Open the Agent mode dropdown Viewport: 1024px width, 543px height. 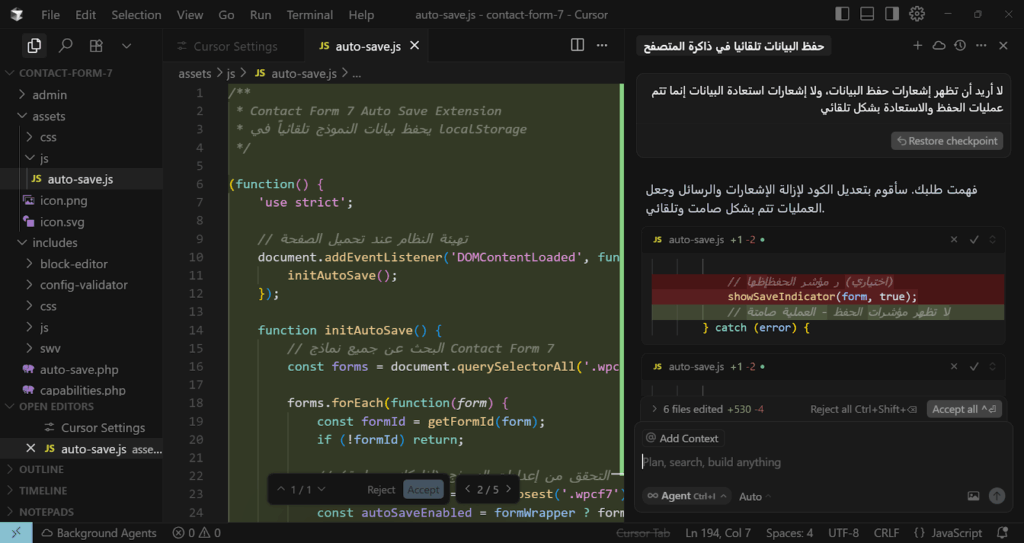tap(686, 496)
